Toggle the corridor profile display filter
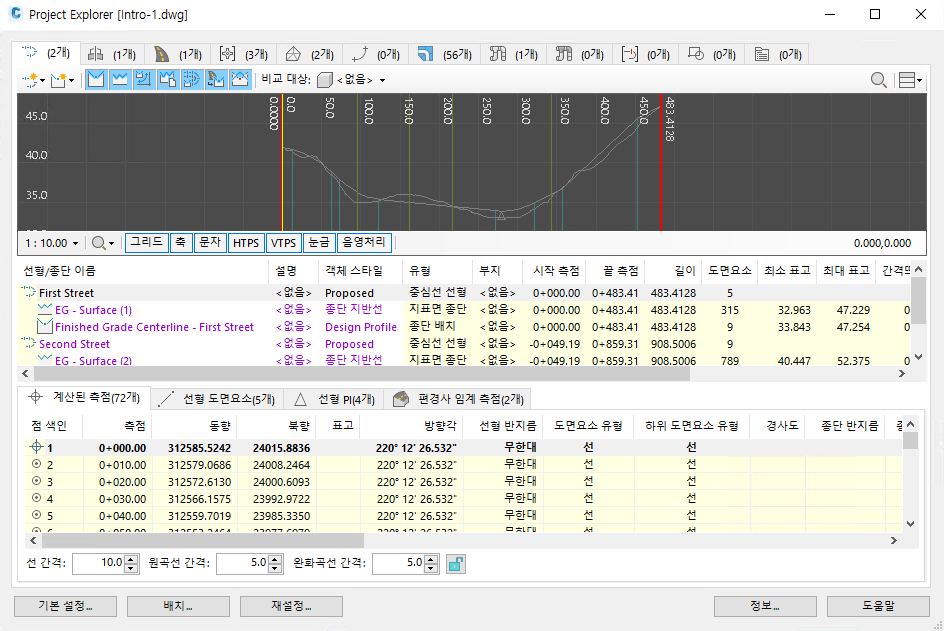Viewport: 944px width, 631px height. 216,79
